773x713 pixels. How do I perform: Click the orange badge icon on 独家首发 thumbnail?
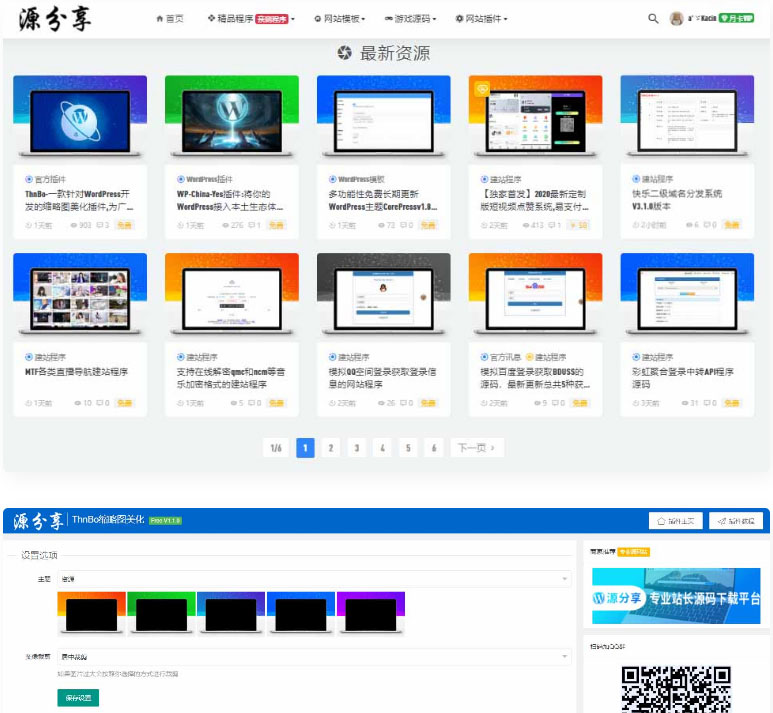coord(481,88)
